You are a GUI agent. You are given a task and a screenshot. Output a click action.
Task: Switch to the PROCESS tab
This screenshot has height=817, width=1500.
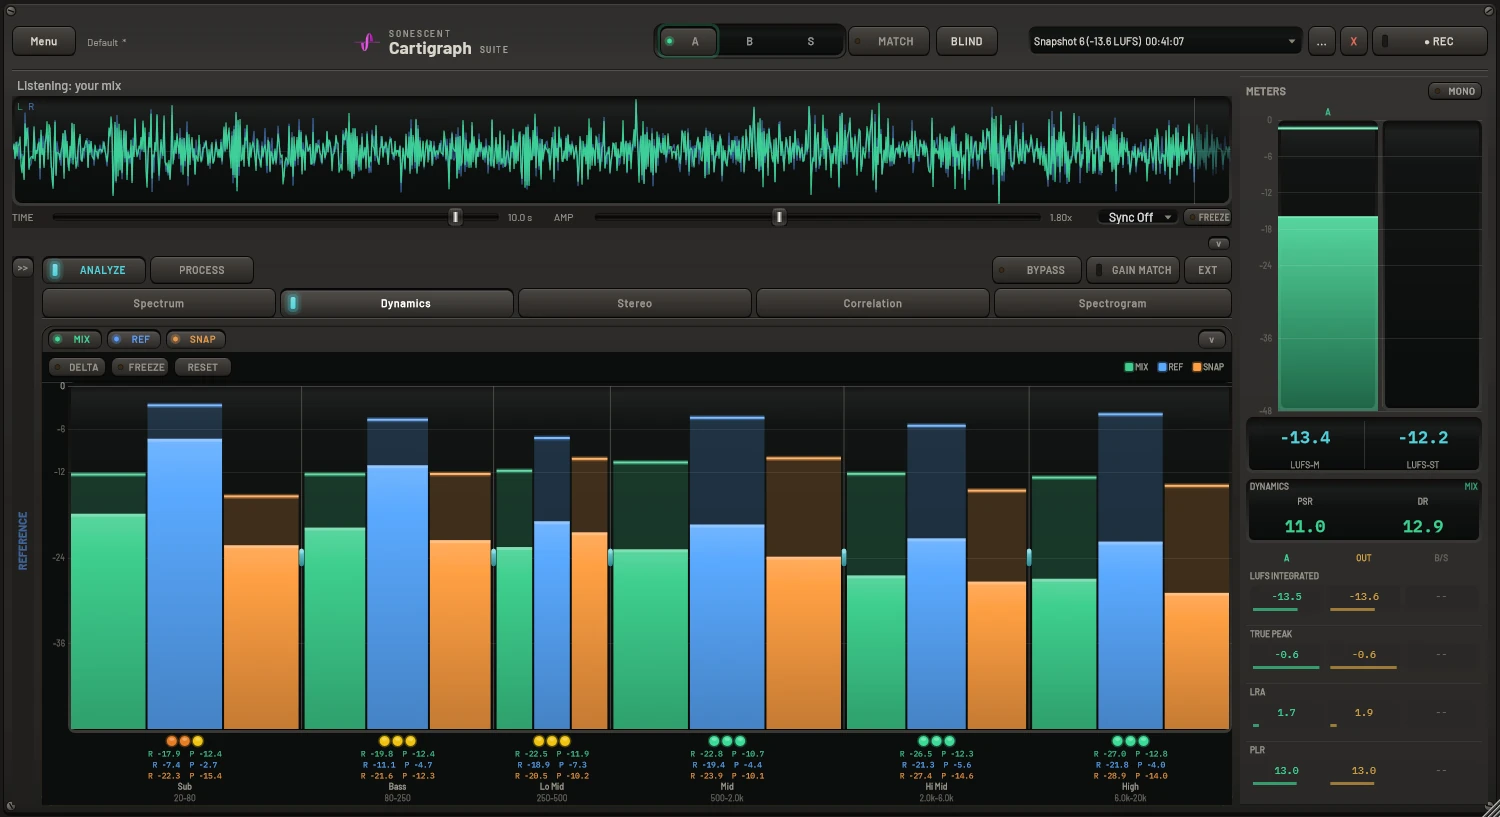(201, 270)
